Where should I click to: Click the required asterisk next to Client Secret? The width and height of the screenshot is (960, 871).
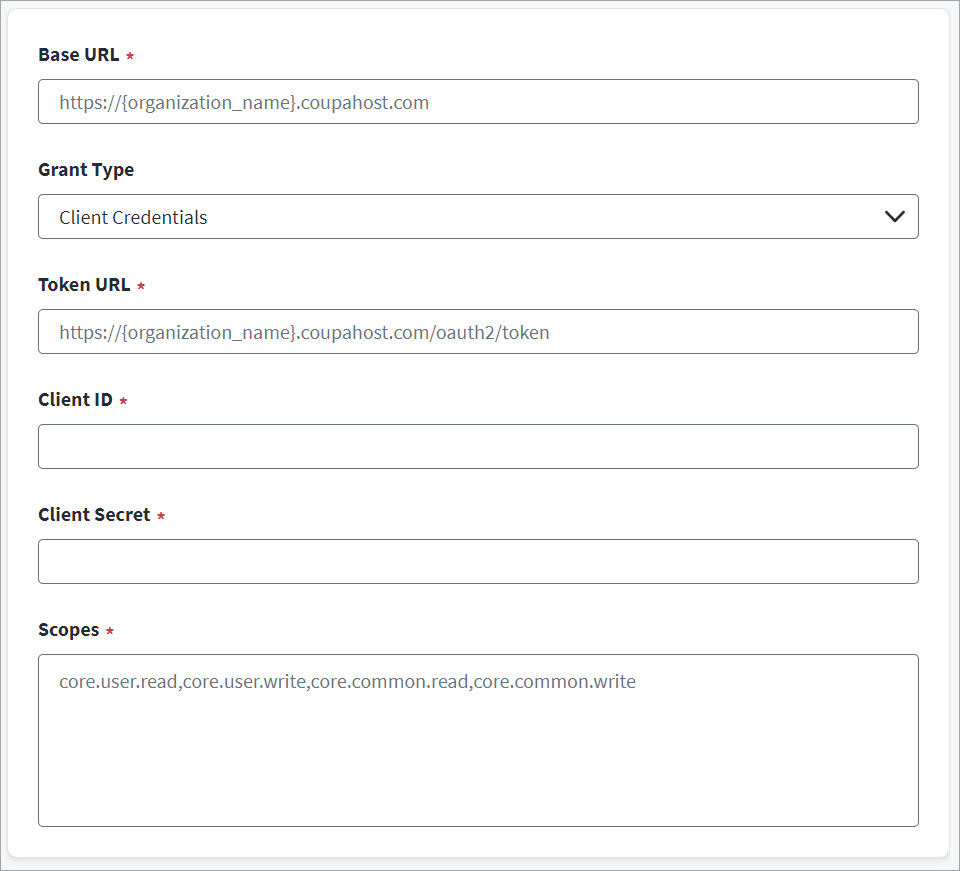pos(161,516)
